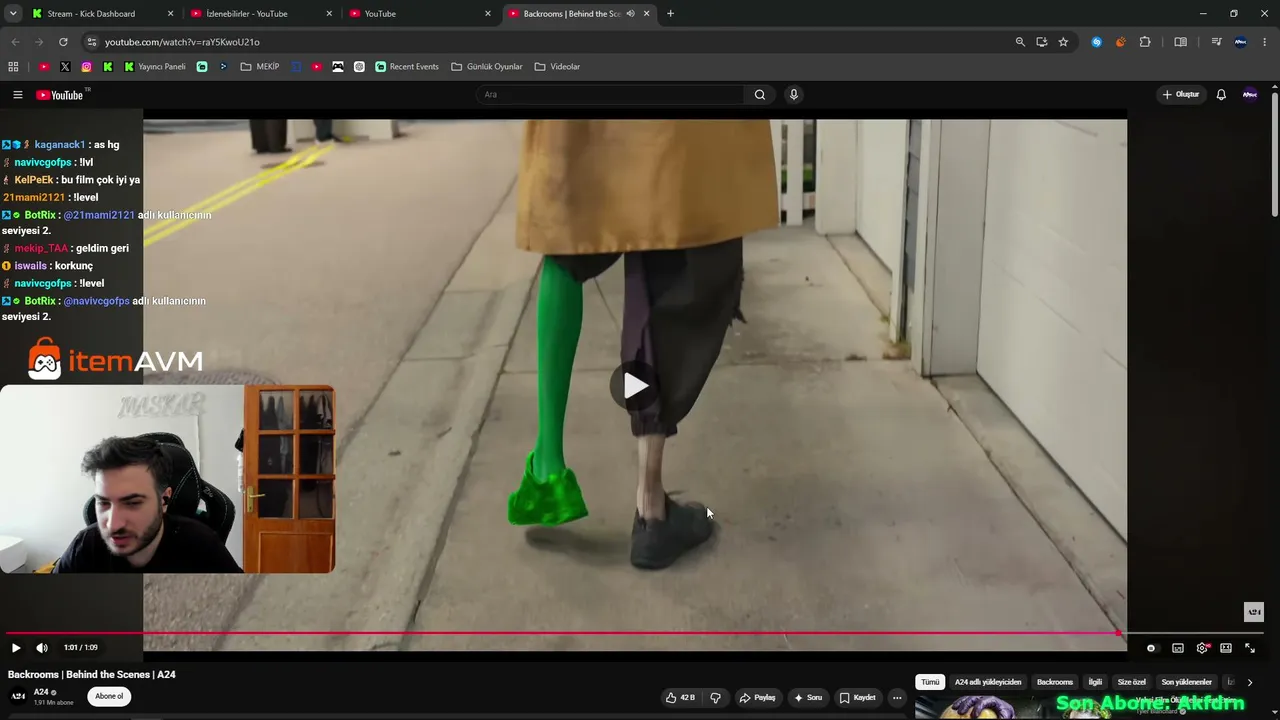Click the large play overlay on video
The width and height of the screenshot is (1280, 720).
(635, 386)
